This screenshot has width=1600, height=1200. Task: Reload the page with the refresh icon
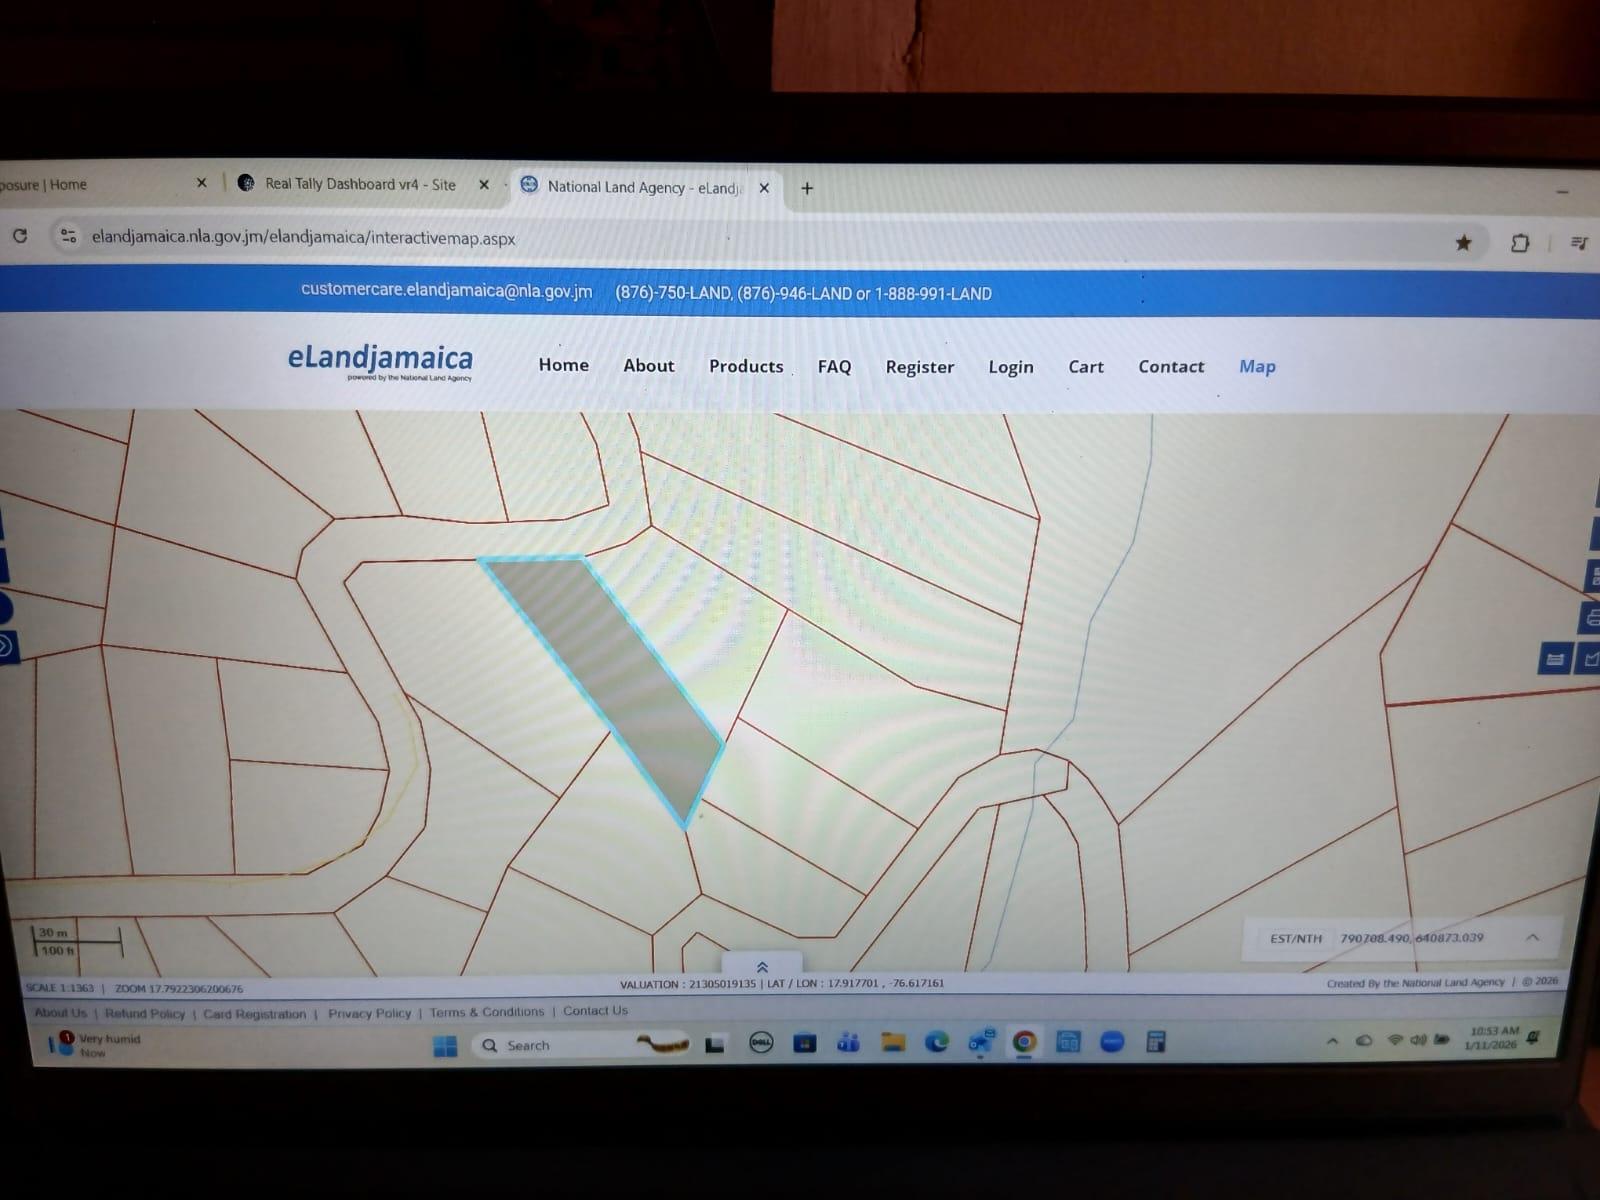pyautogui.click(x=19, y=236)
